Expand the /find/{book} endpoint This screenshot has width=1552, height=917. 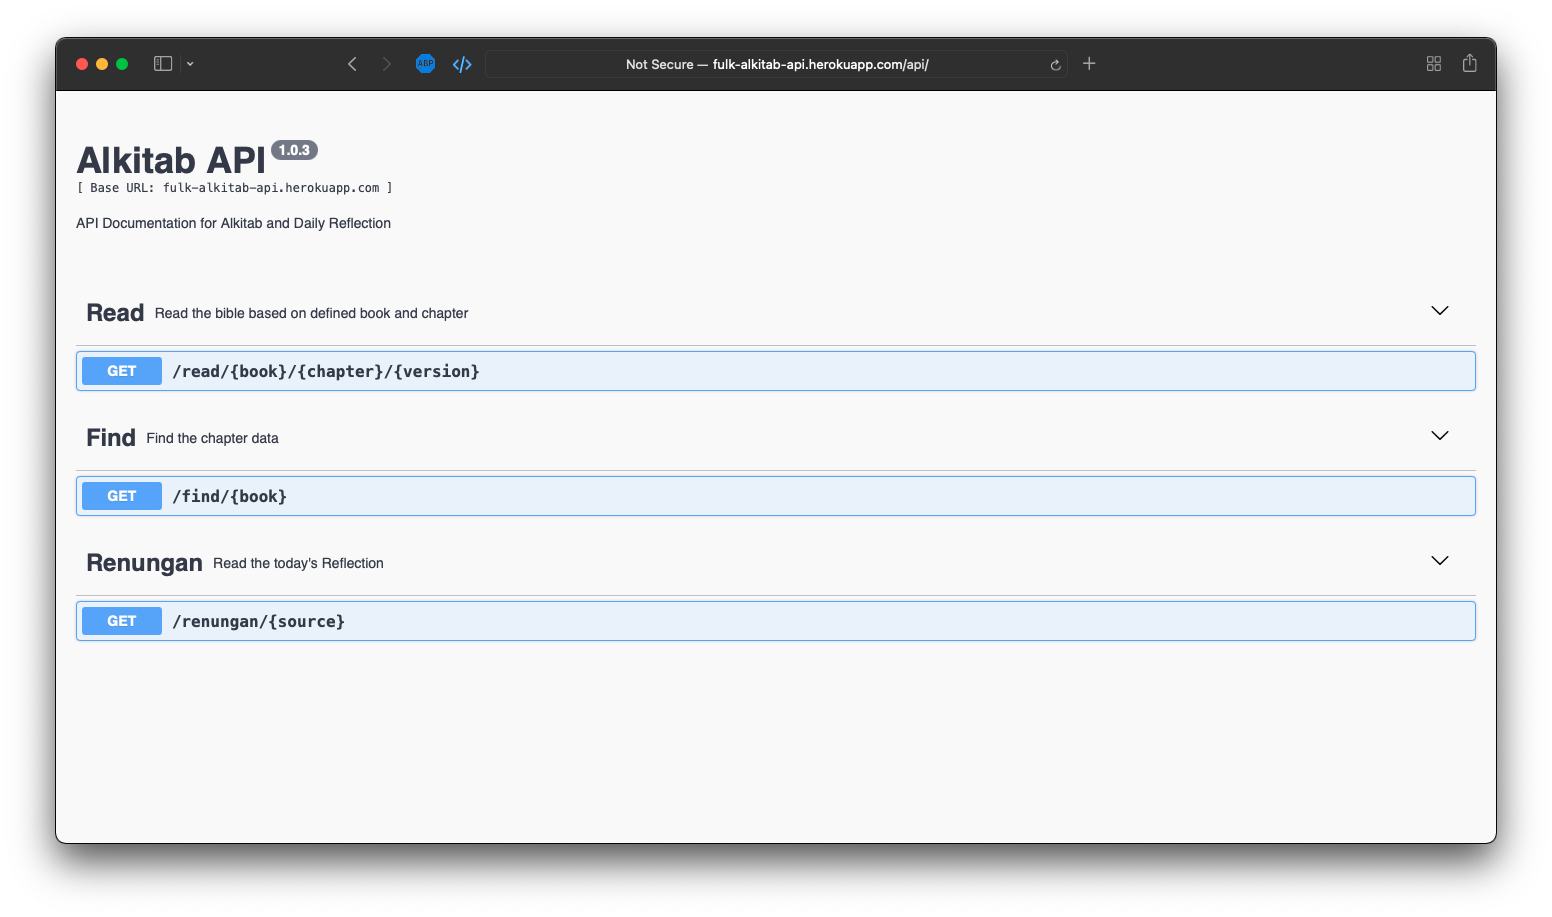click(x=230, y=496)
